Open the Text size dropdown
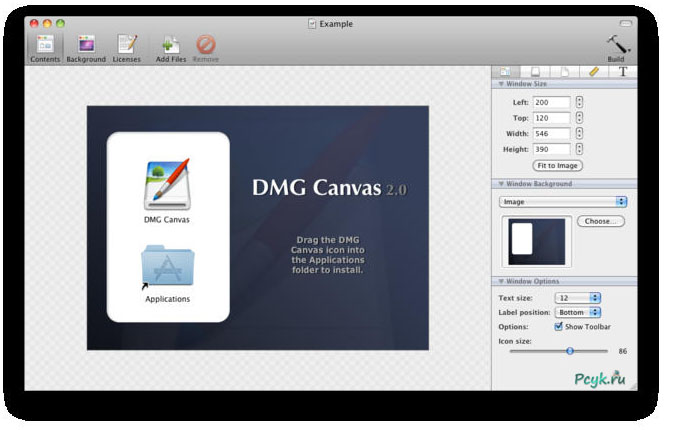The width and height of the screenshot is (677, 430). [x=577, y=298]
